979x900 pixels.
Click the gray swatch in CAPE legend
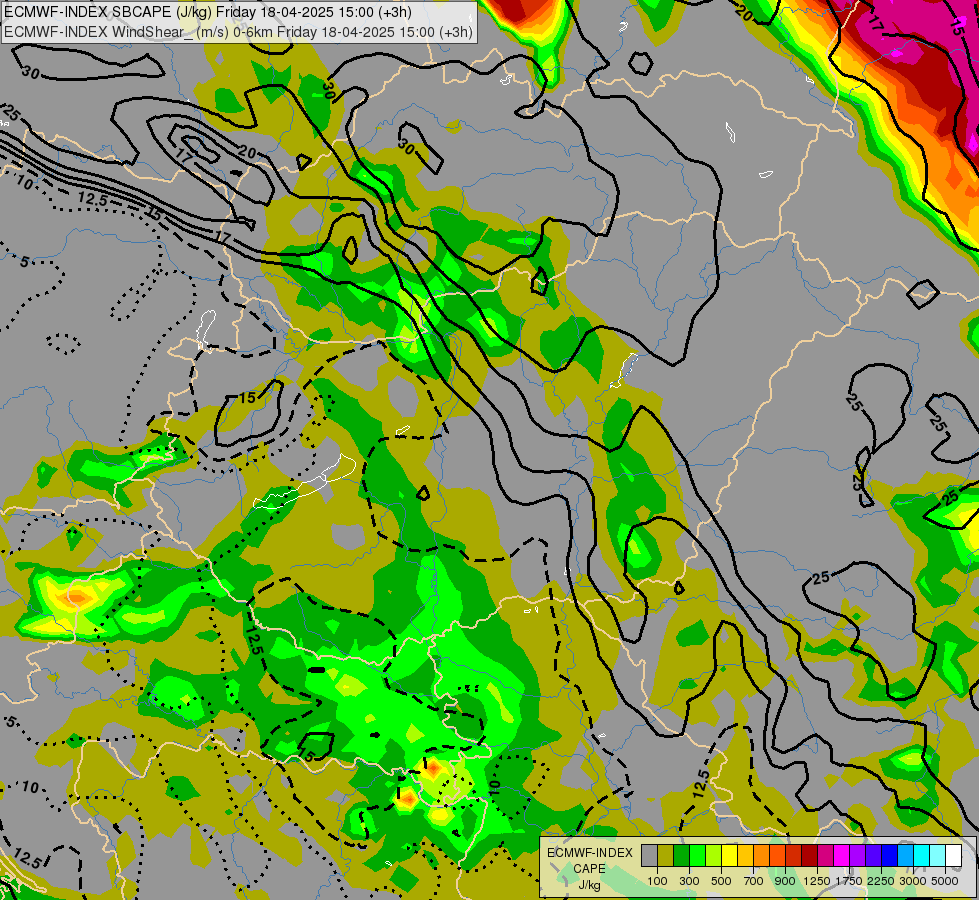click(x=649, y=856)
